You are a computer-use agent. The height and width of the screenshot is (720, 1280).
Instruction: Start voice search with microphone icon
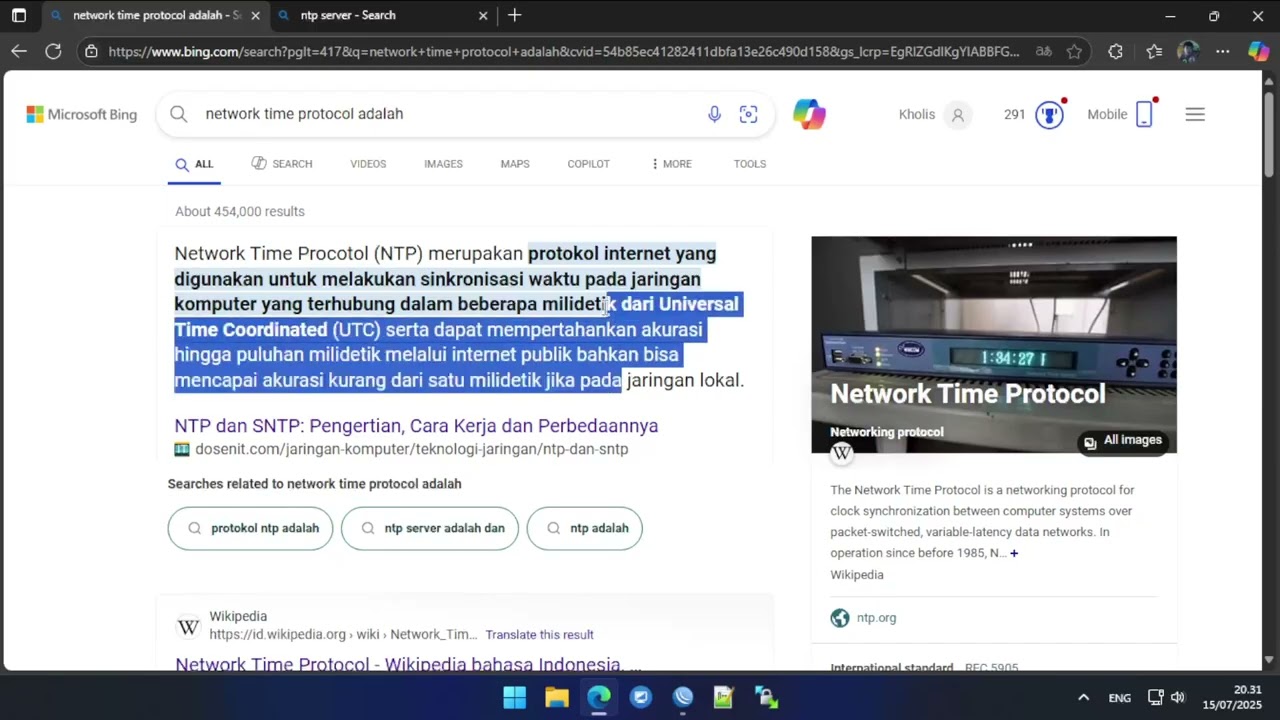[x=714, y=114]
